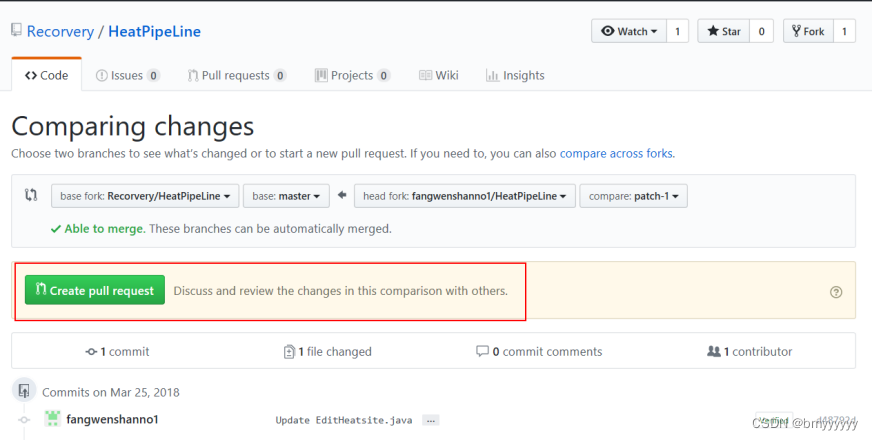Click the file changed diff icon
873x440 pixels.
point(289,351)
